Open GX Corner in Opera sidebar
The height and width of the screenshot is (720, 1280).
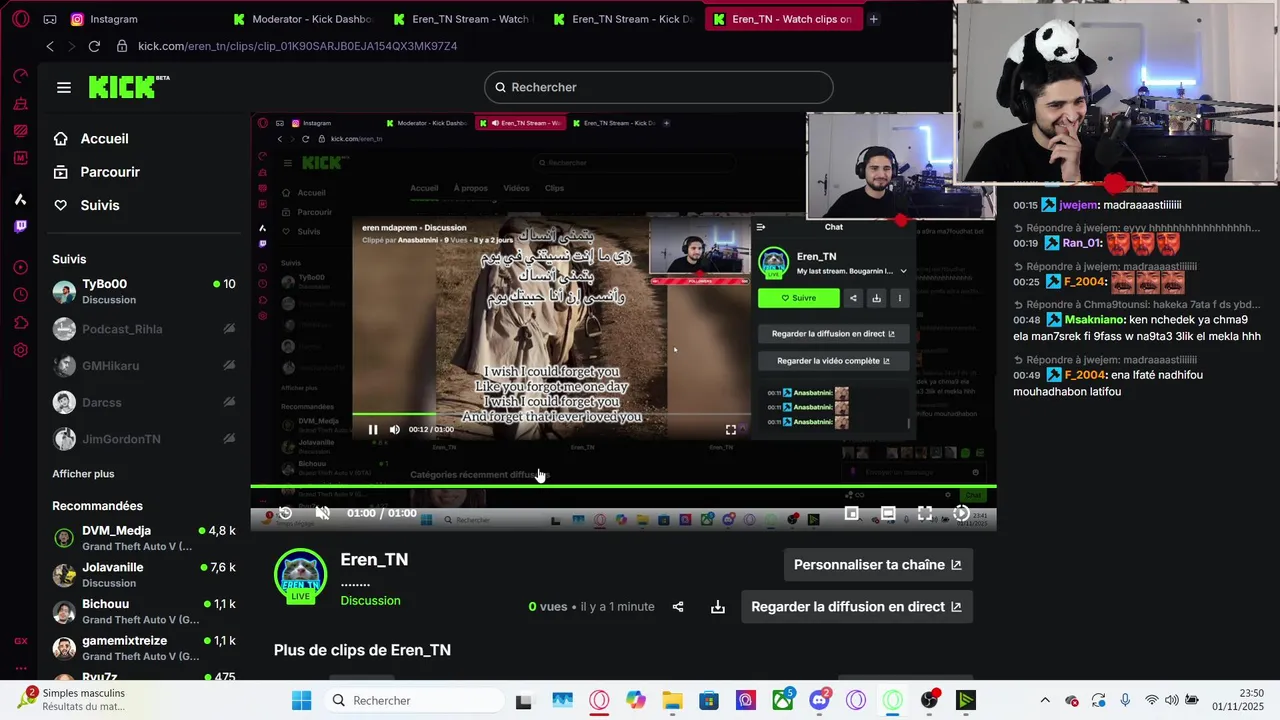point(20,641)
